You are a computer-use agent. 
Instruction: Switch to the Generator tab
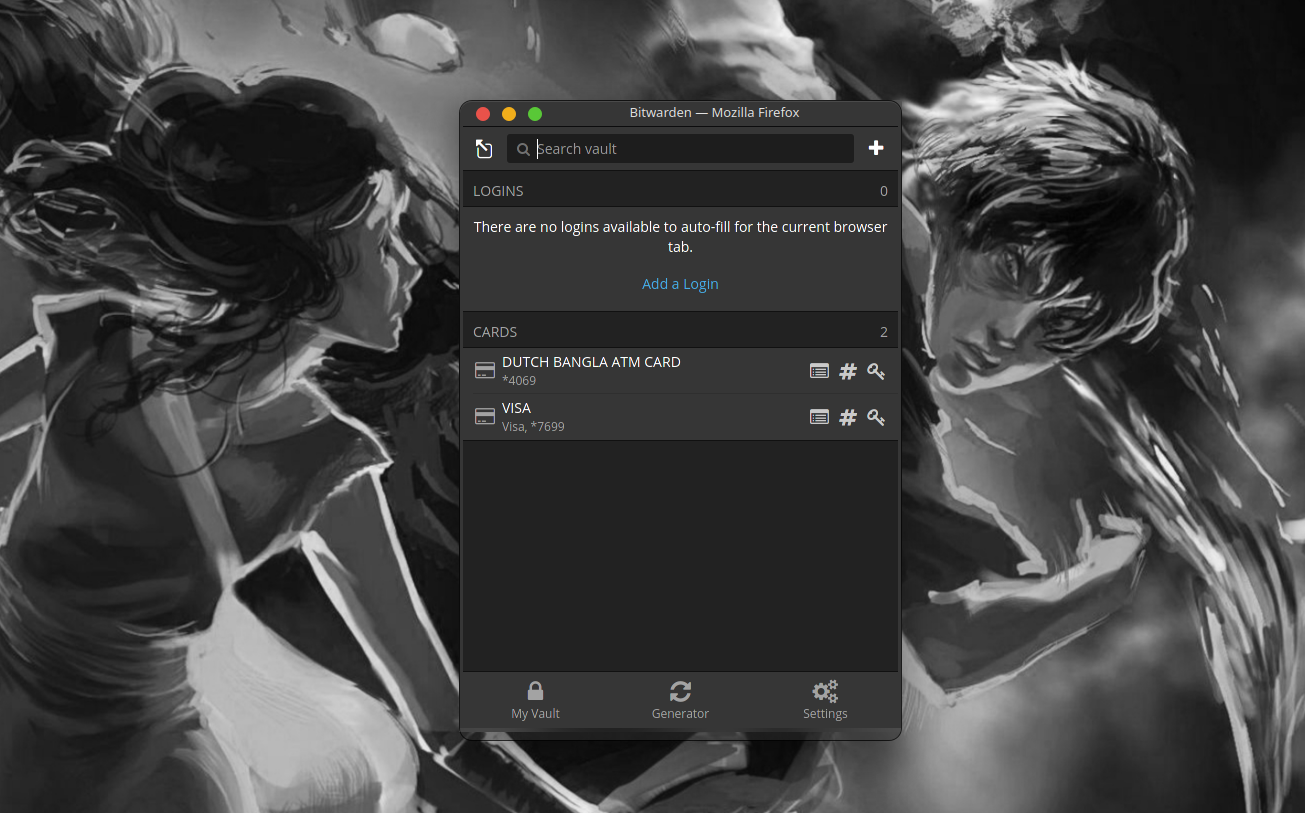(x=680, y=700)
